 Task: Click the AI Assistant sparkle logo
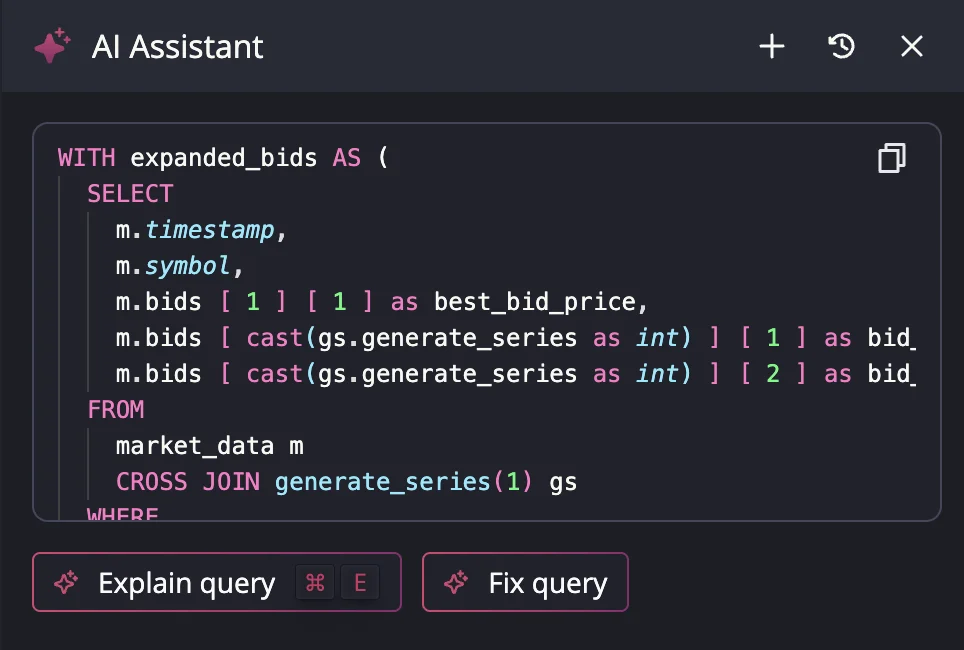51,45
